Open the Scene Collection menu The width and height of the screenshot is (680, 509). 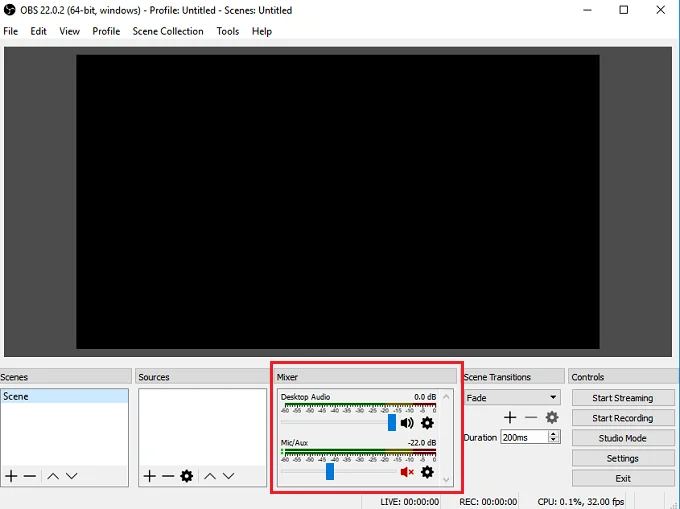pyautogui.click(x=167, y=31)
